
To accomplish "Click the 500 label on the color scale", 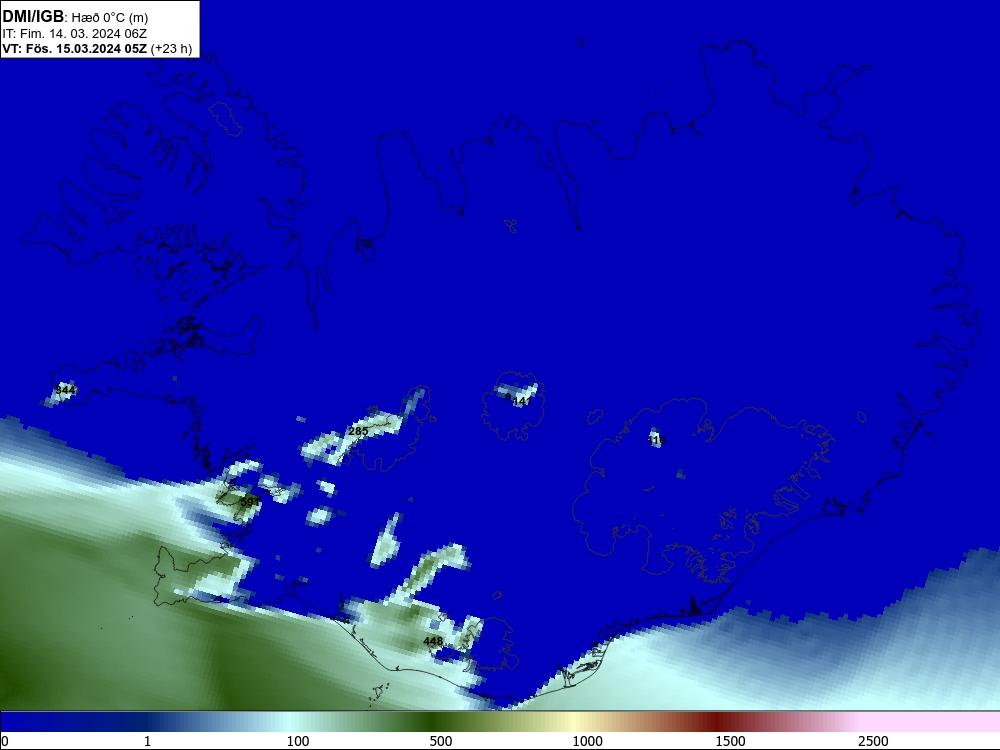I will point(441,741).
